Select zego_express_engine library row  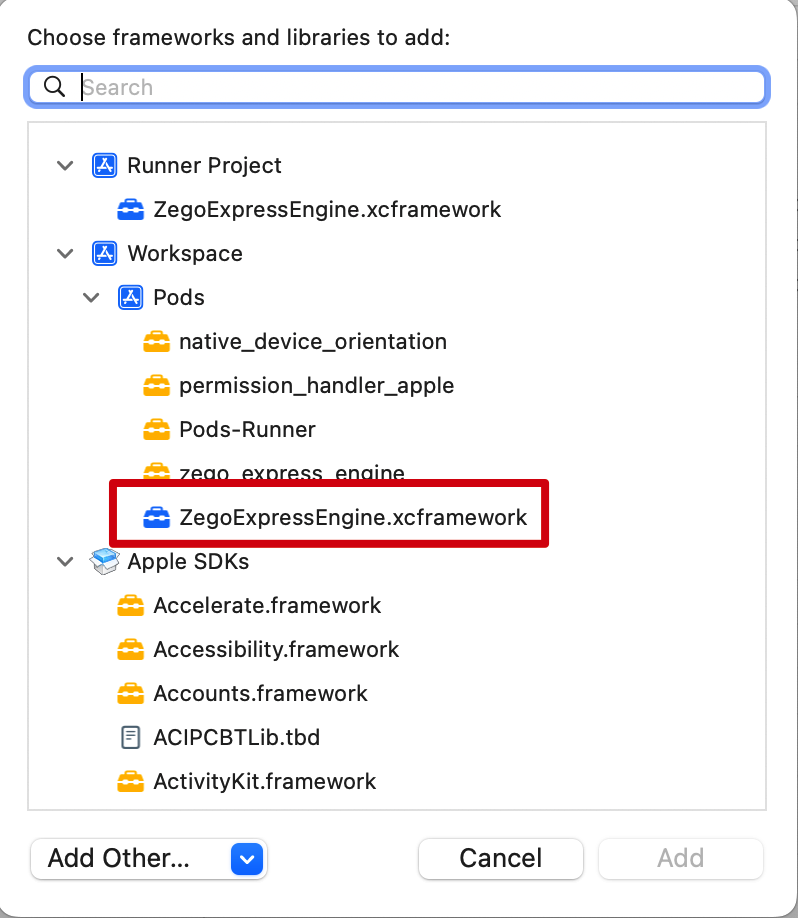click(x=292, y=471)
